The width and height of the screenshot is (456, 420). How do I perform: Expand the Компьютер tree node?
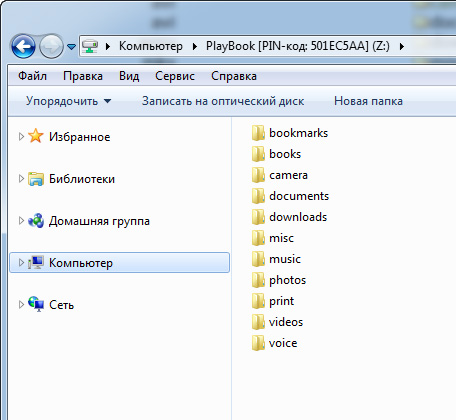[x=21, y=263]
